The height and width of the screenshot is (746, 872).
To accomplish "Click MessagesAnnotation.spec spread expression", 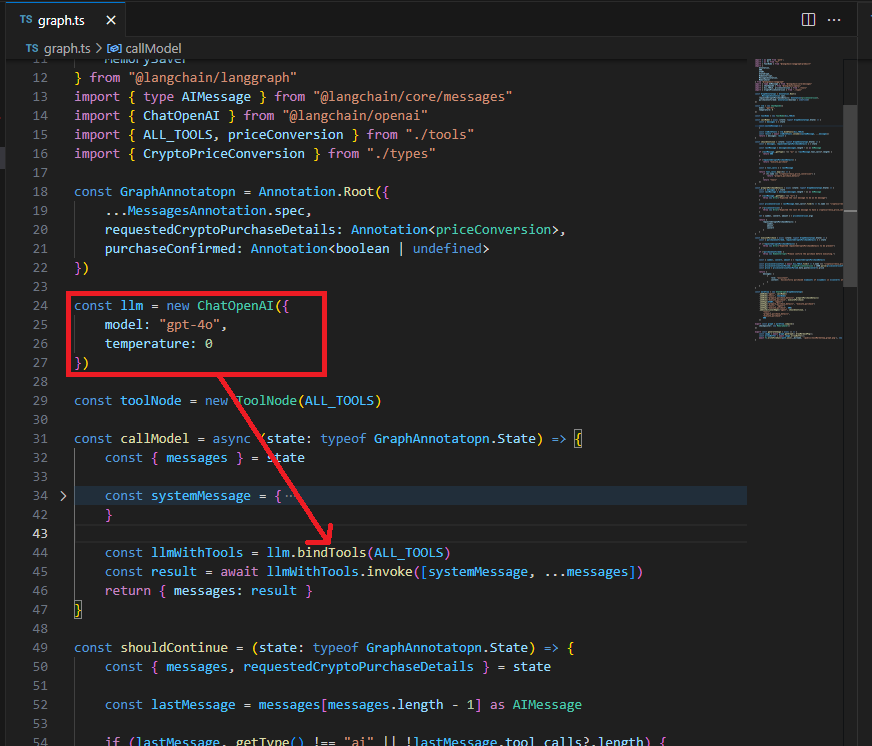I will pos(216,210).
